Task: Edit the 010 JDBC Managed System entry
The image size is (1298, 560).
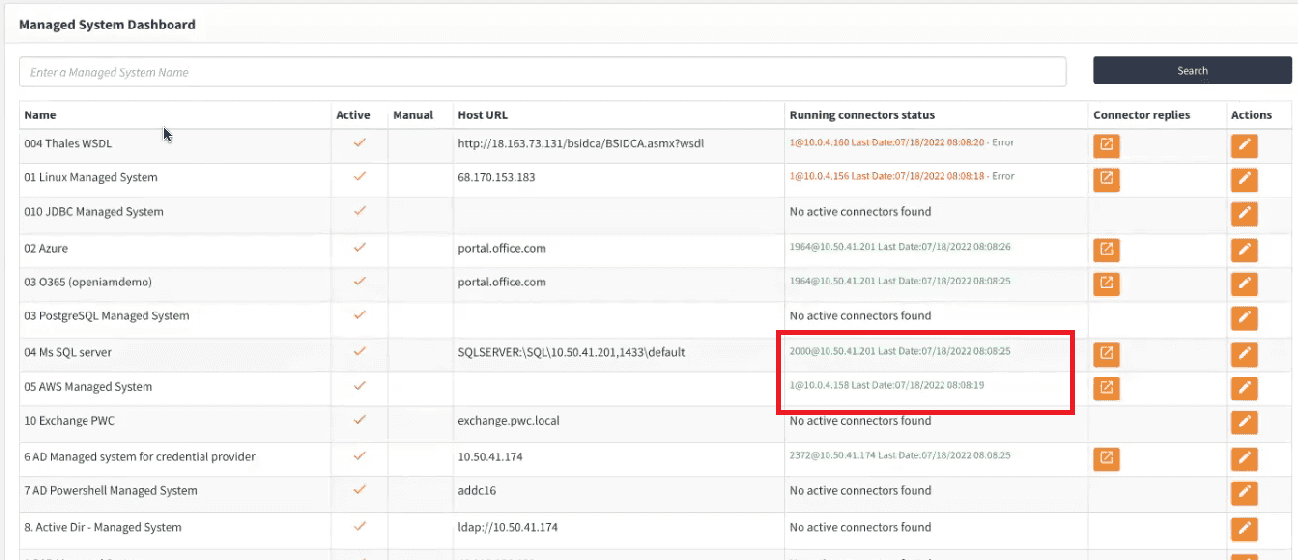Action: 1244,214
